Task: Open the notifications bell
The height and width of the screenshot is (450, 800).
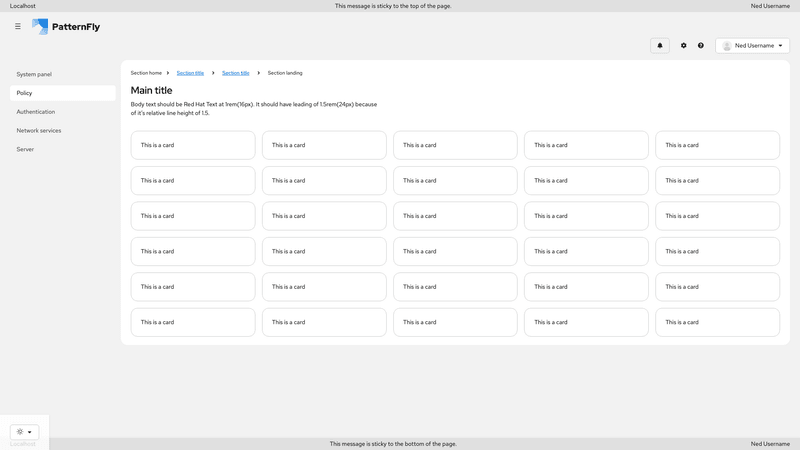Action: click(660, 45)
